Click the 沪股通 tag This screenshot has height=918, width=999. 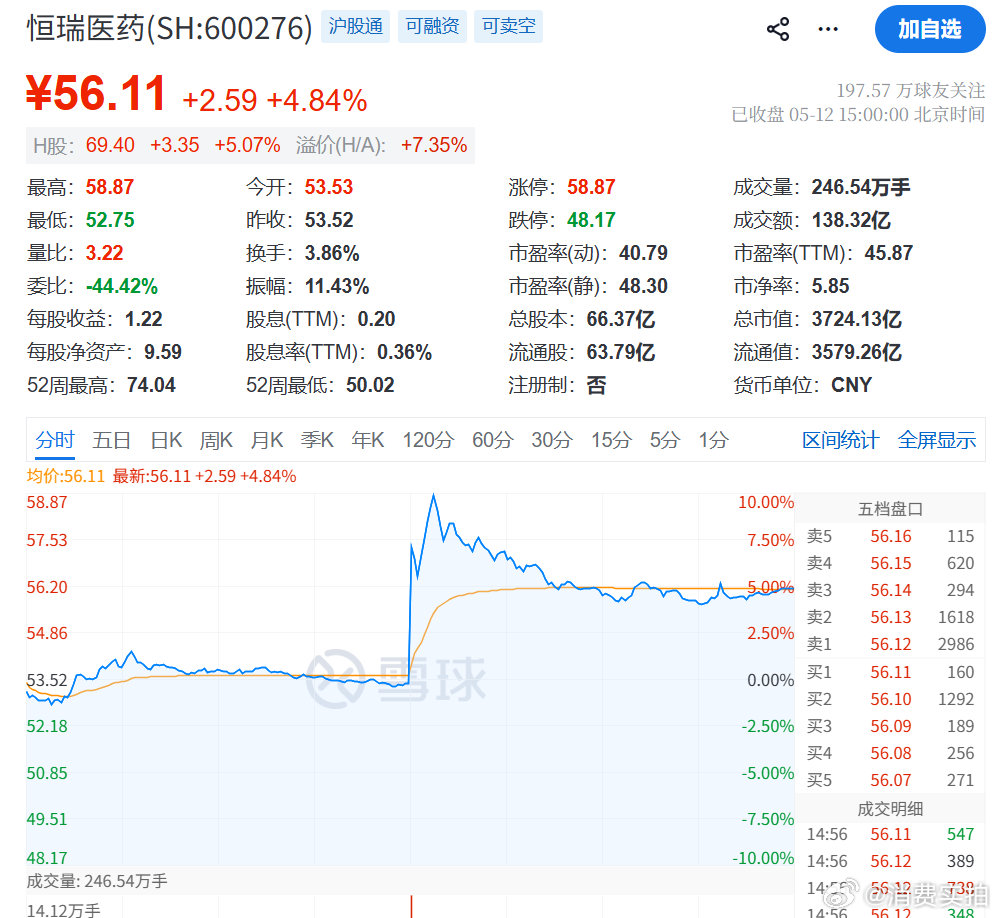356,26
